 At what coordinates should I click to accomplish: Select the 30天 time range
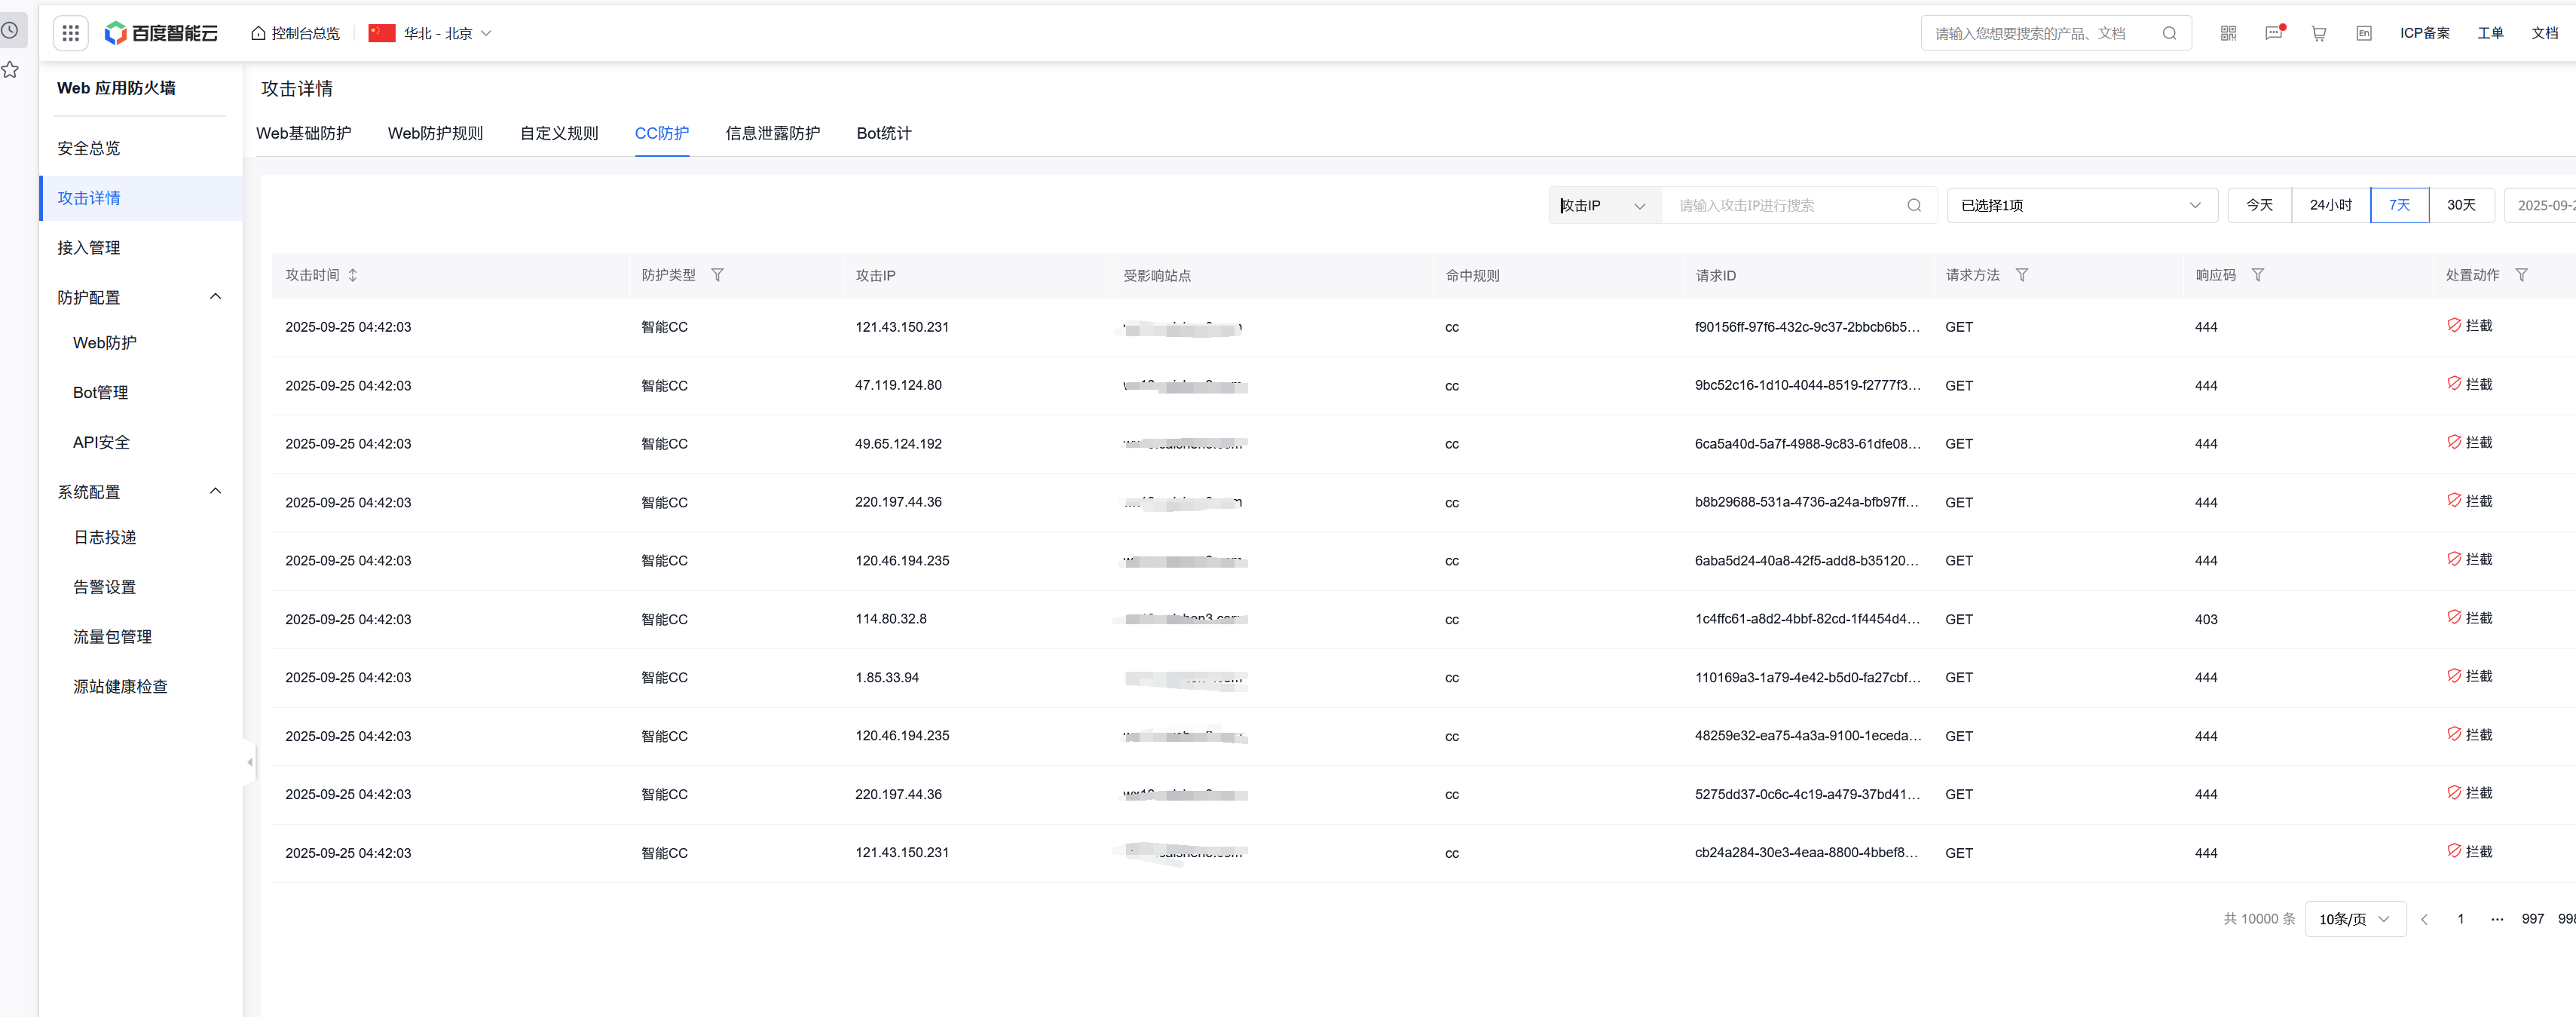pyautogui.click(x=2461, y=205)
